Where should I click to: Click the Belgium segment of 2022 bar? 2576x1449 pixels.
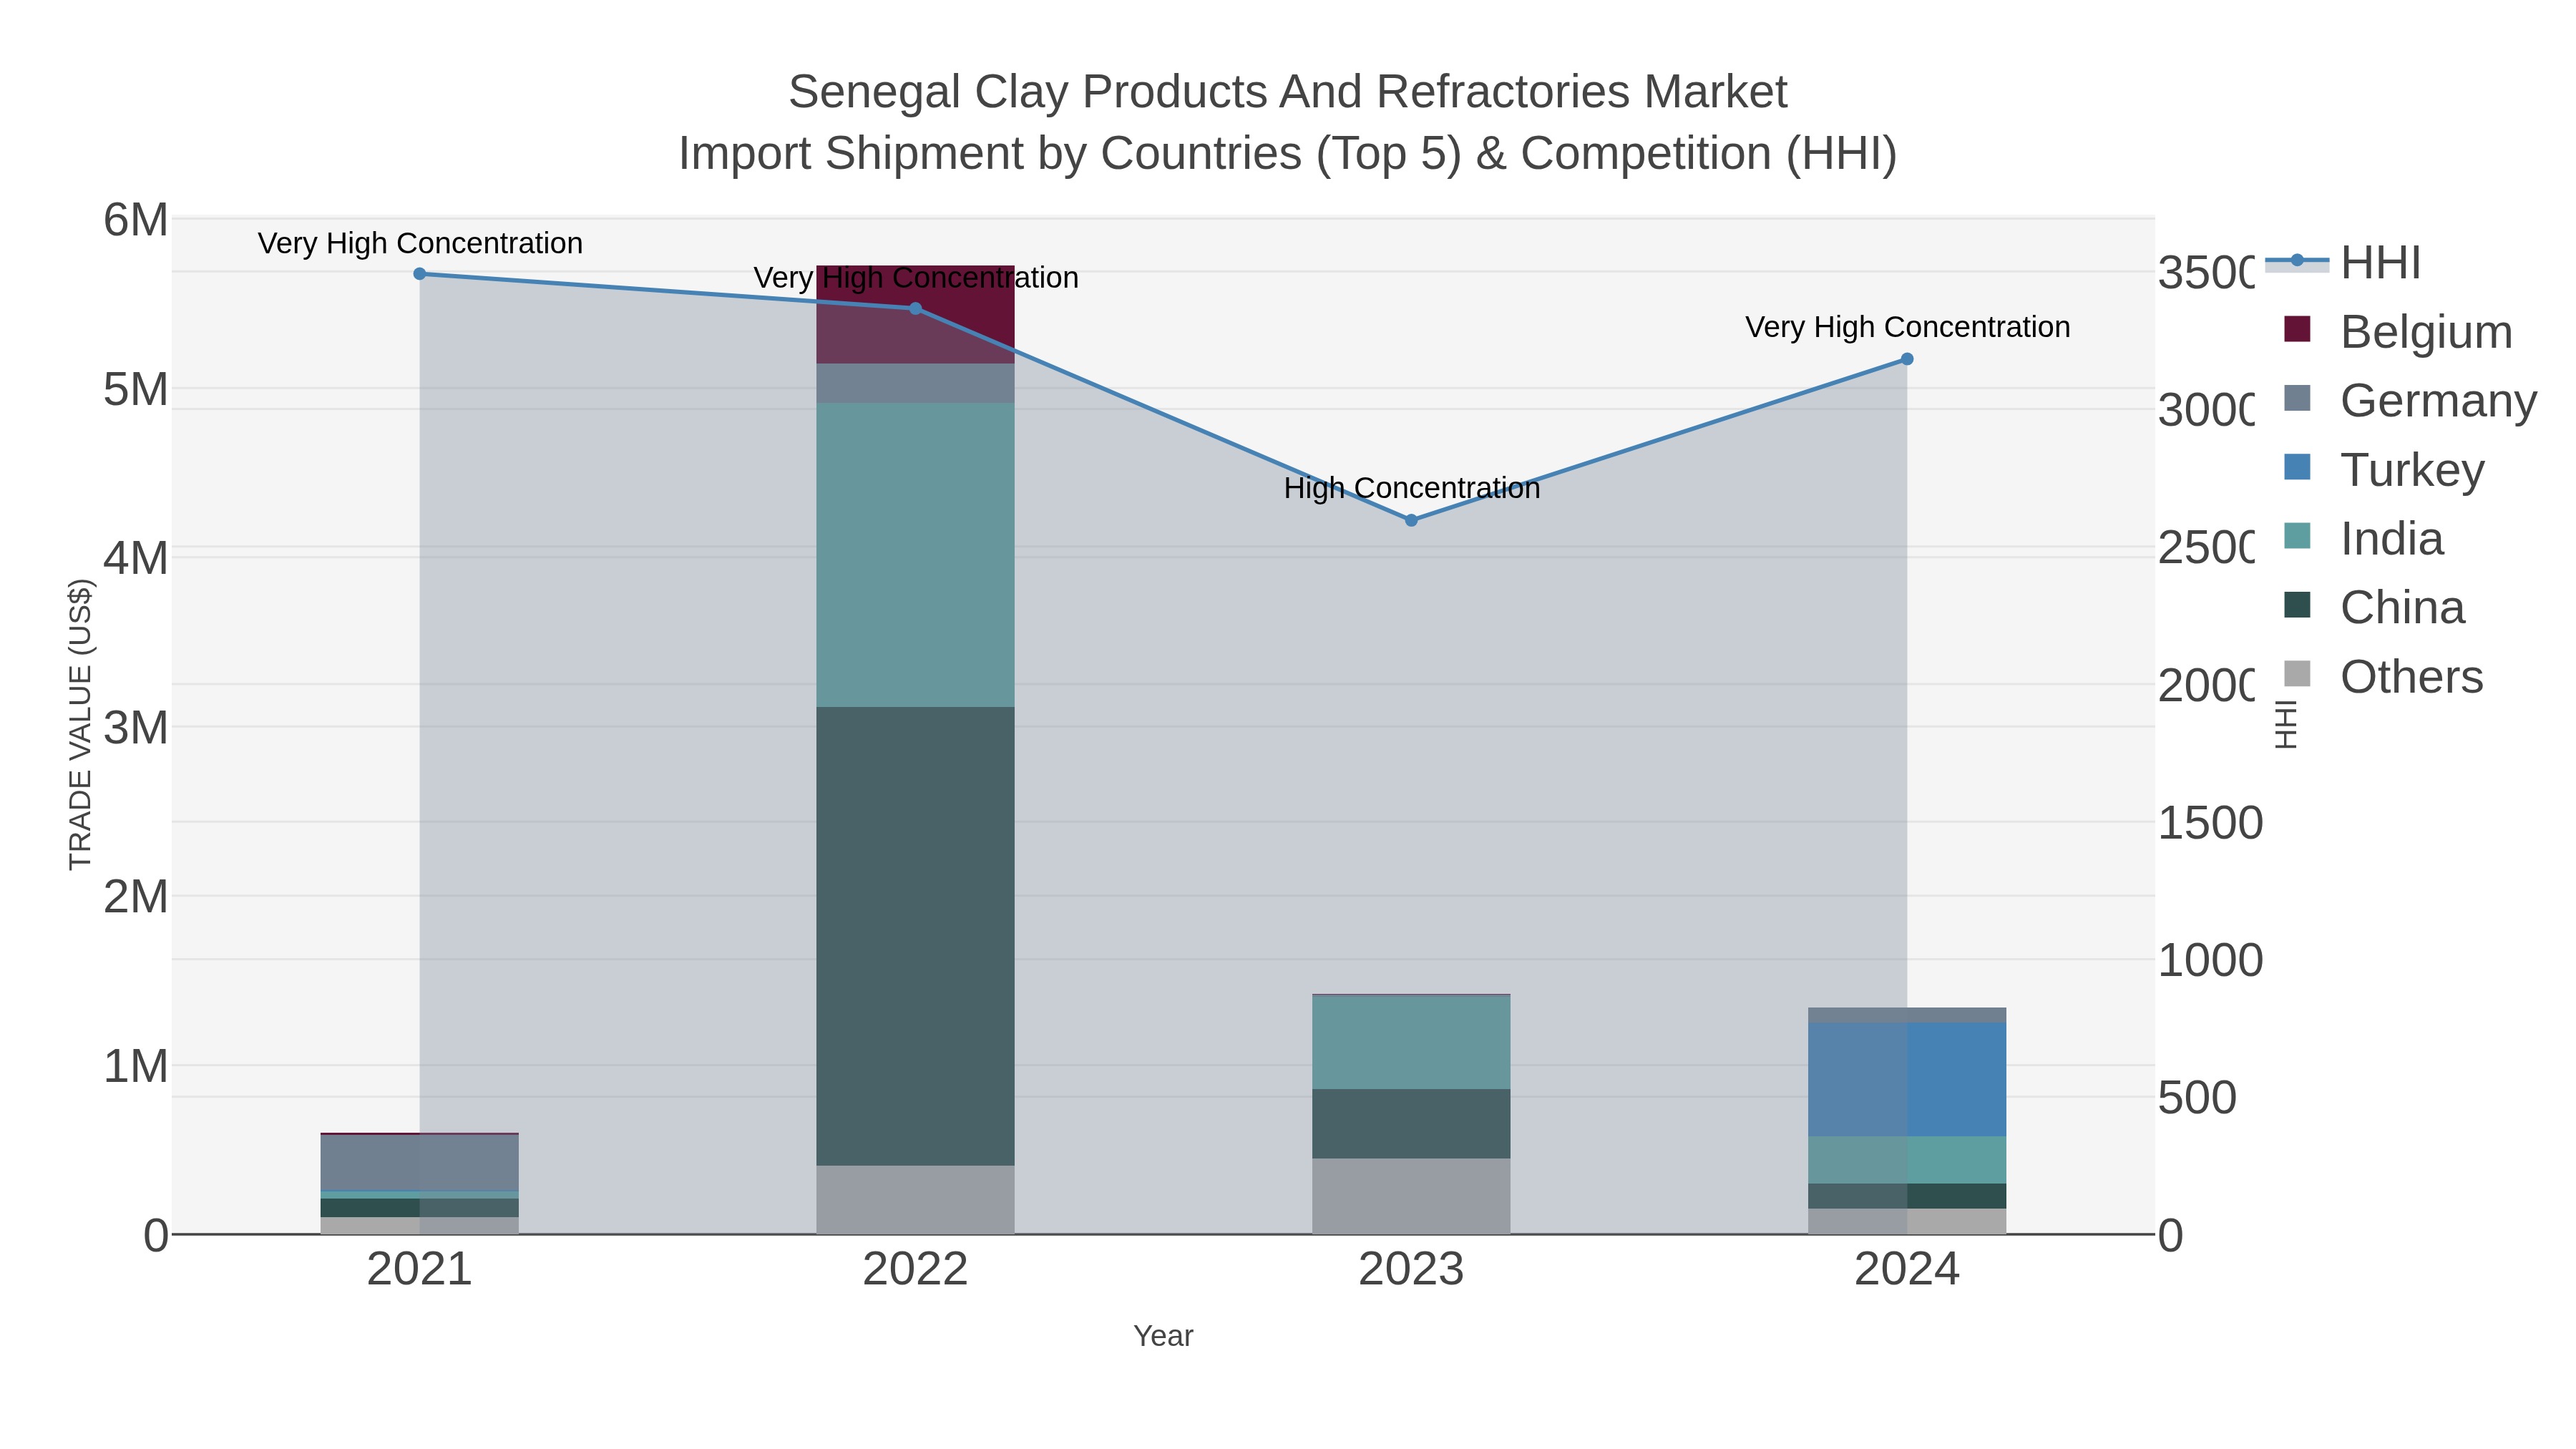pos(915,315)
